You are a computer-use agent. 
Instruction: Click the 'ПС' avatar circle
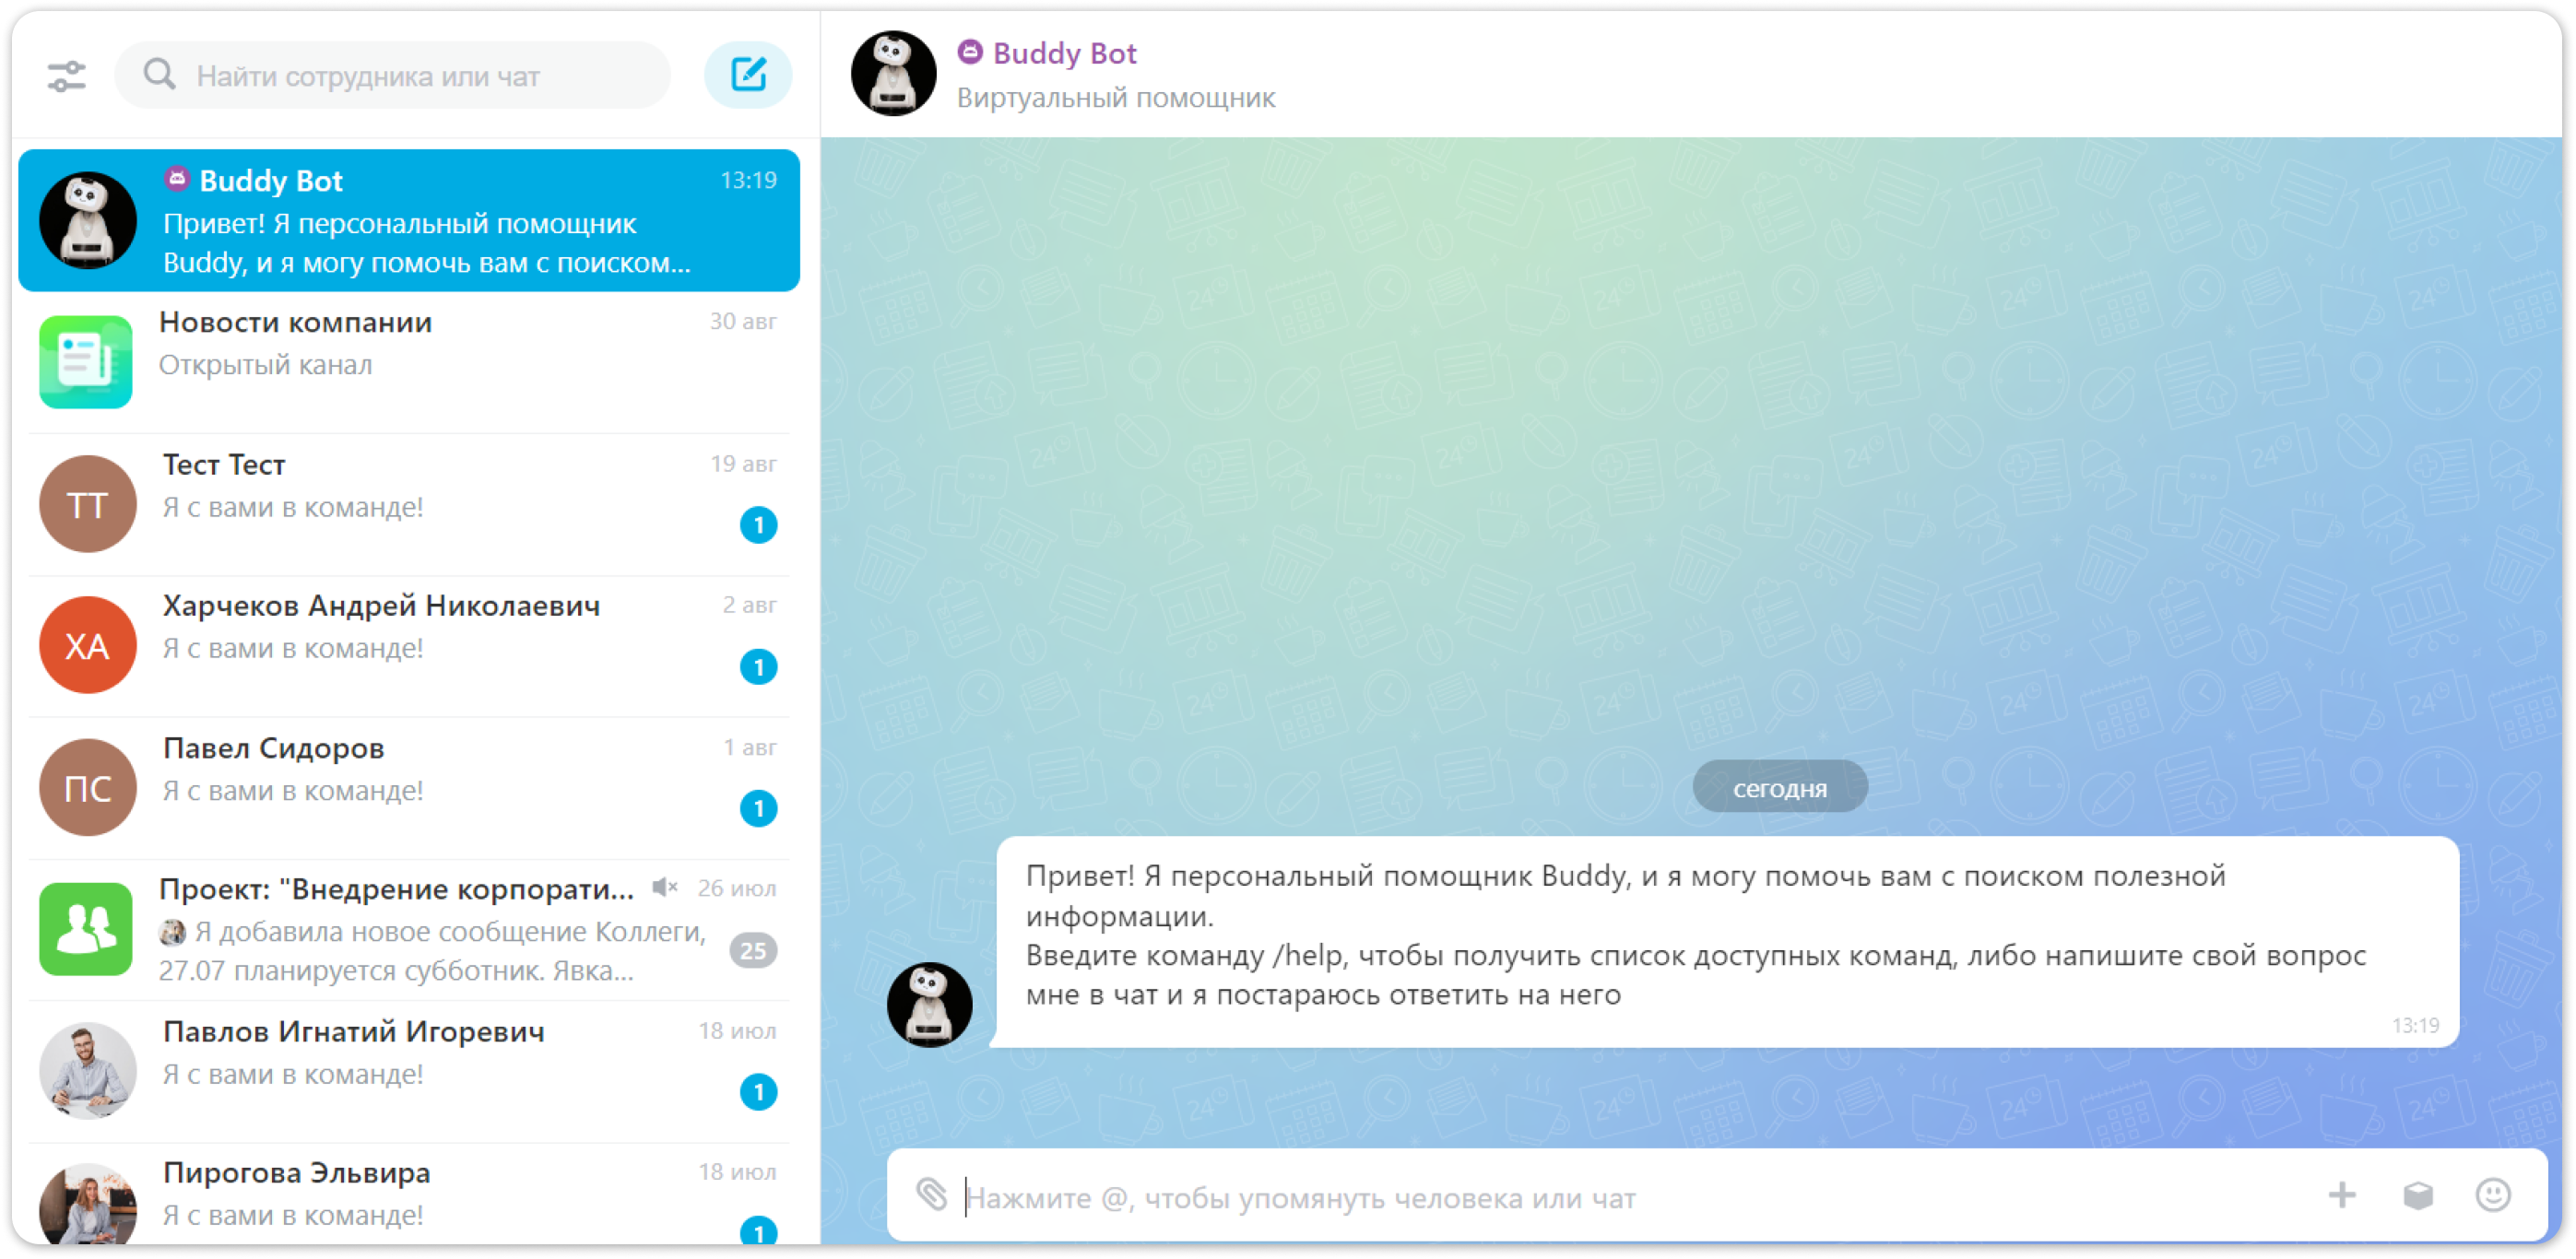pos(88,788)
